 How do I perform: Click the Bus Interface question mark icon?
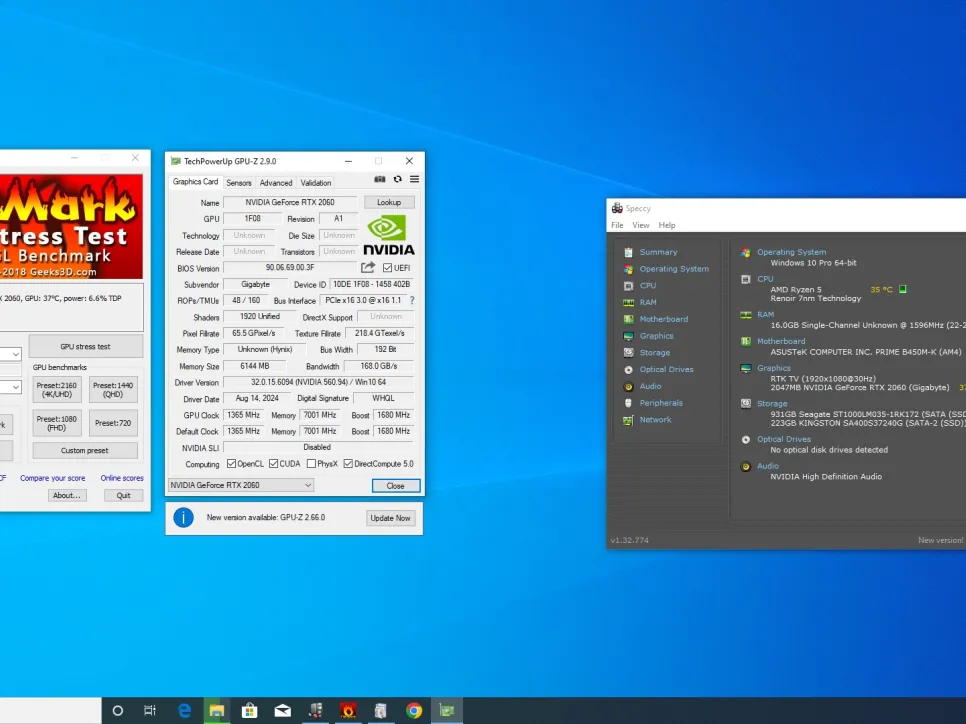(412, 301)
